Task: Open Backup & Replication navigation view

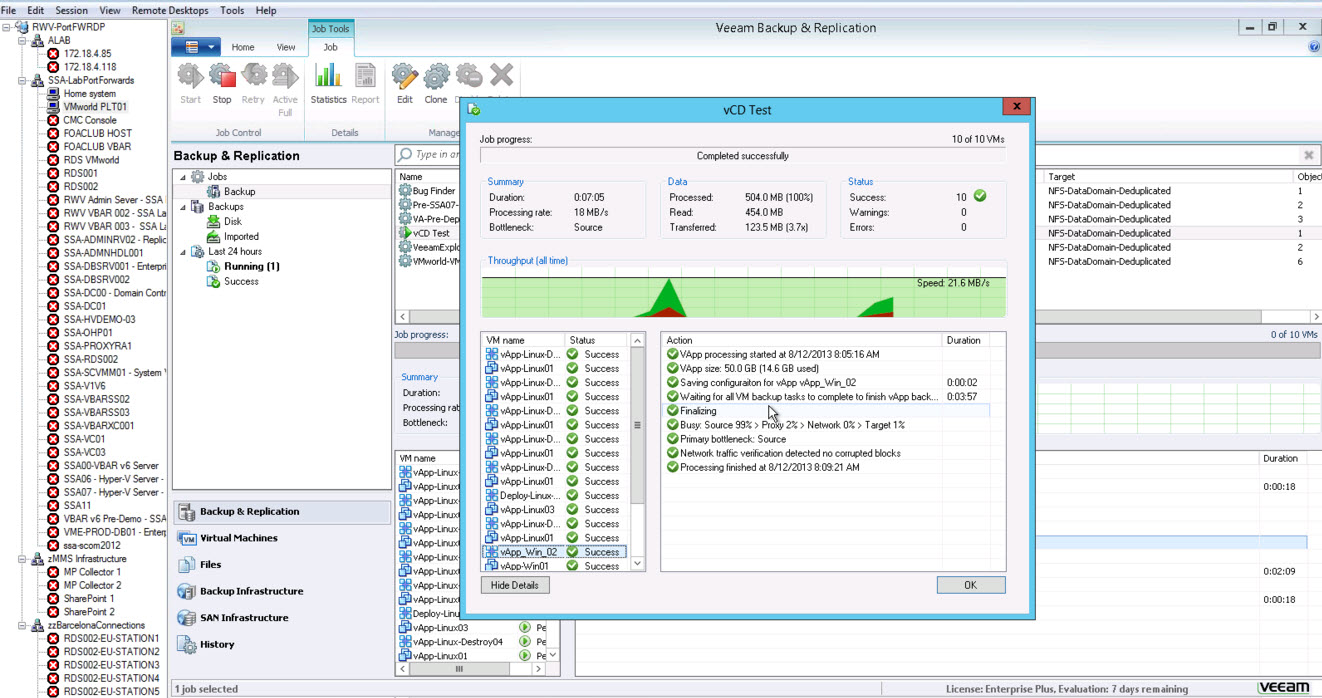Action: pos(282,512)
